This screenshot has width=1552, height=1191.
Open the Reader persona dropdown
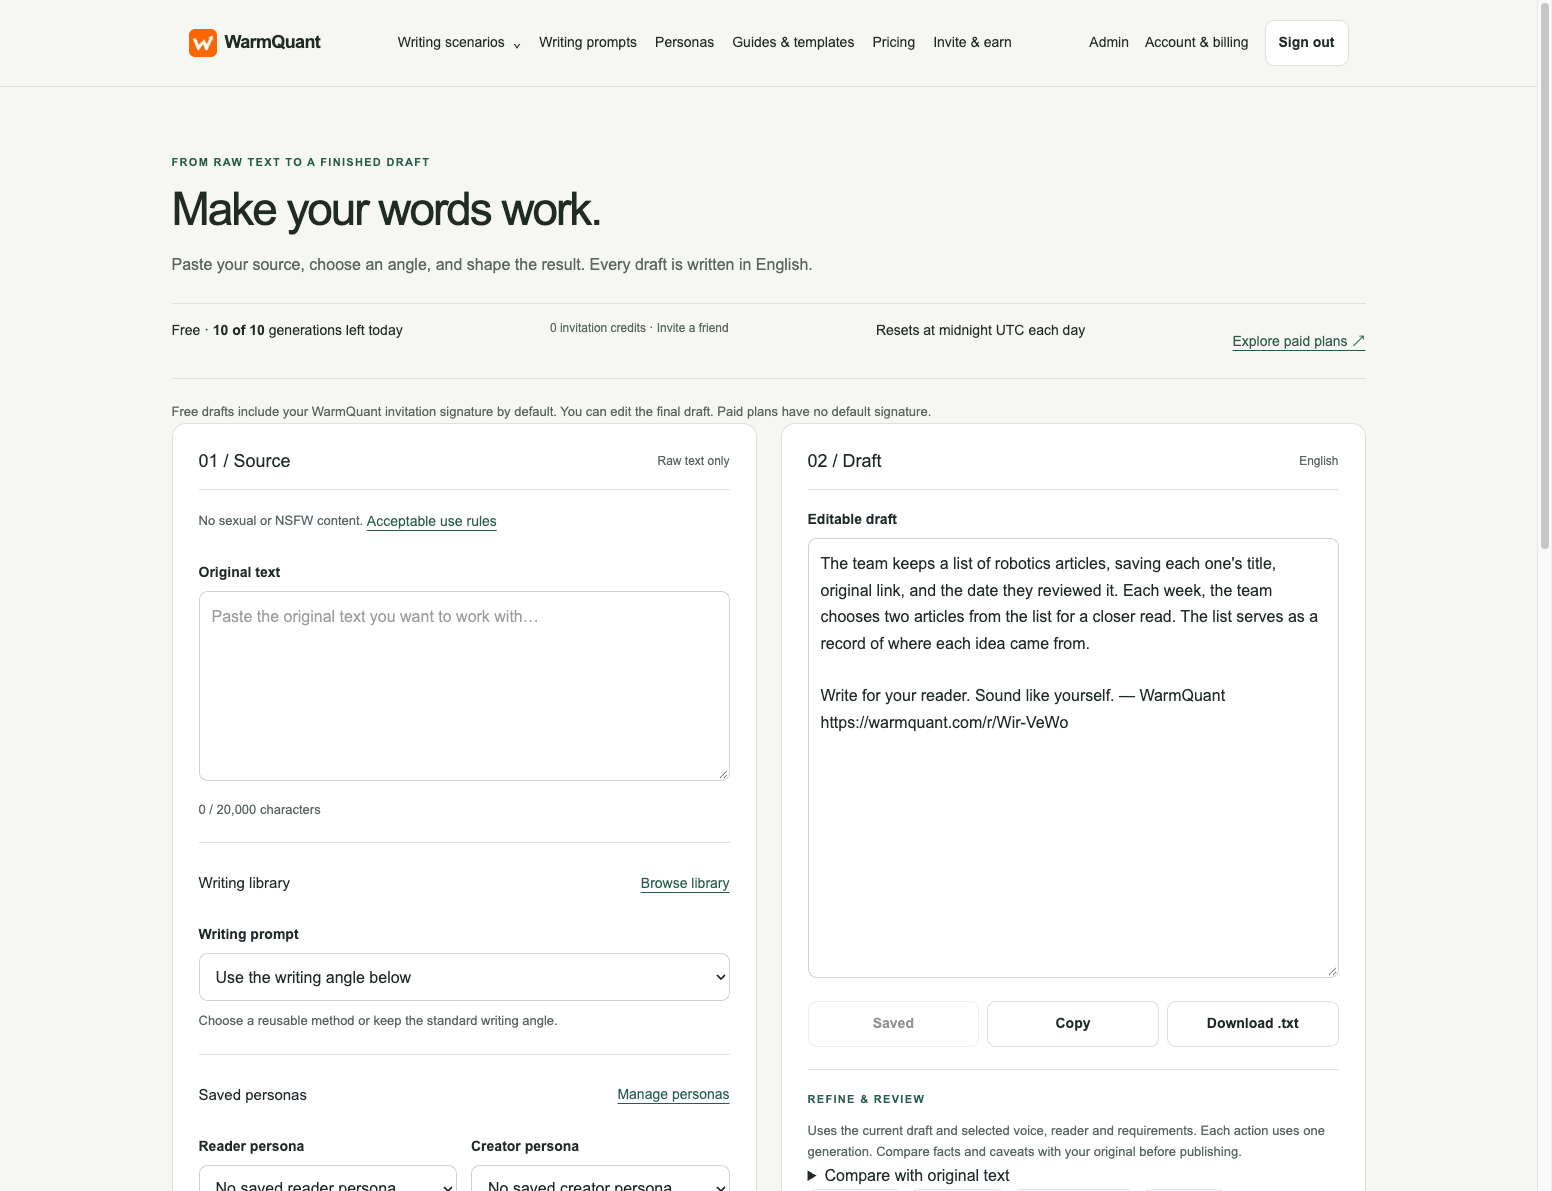[328, 1180]
